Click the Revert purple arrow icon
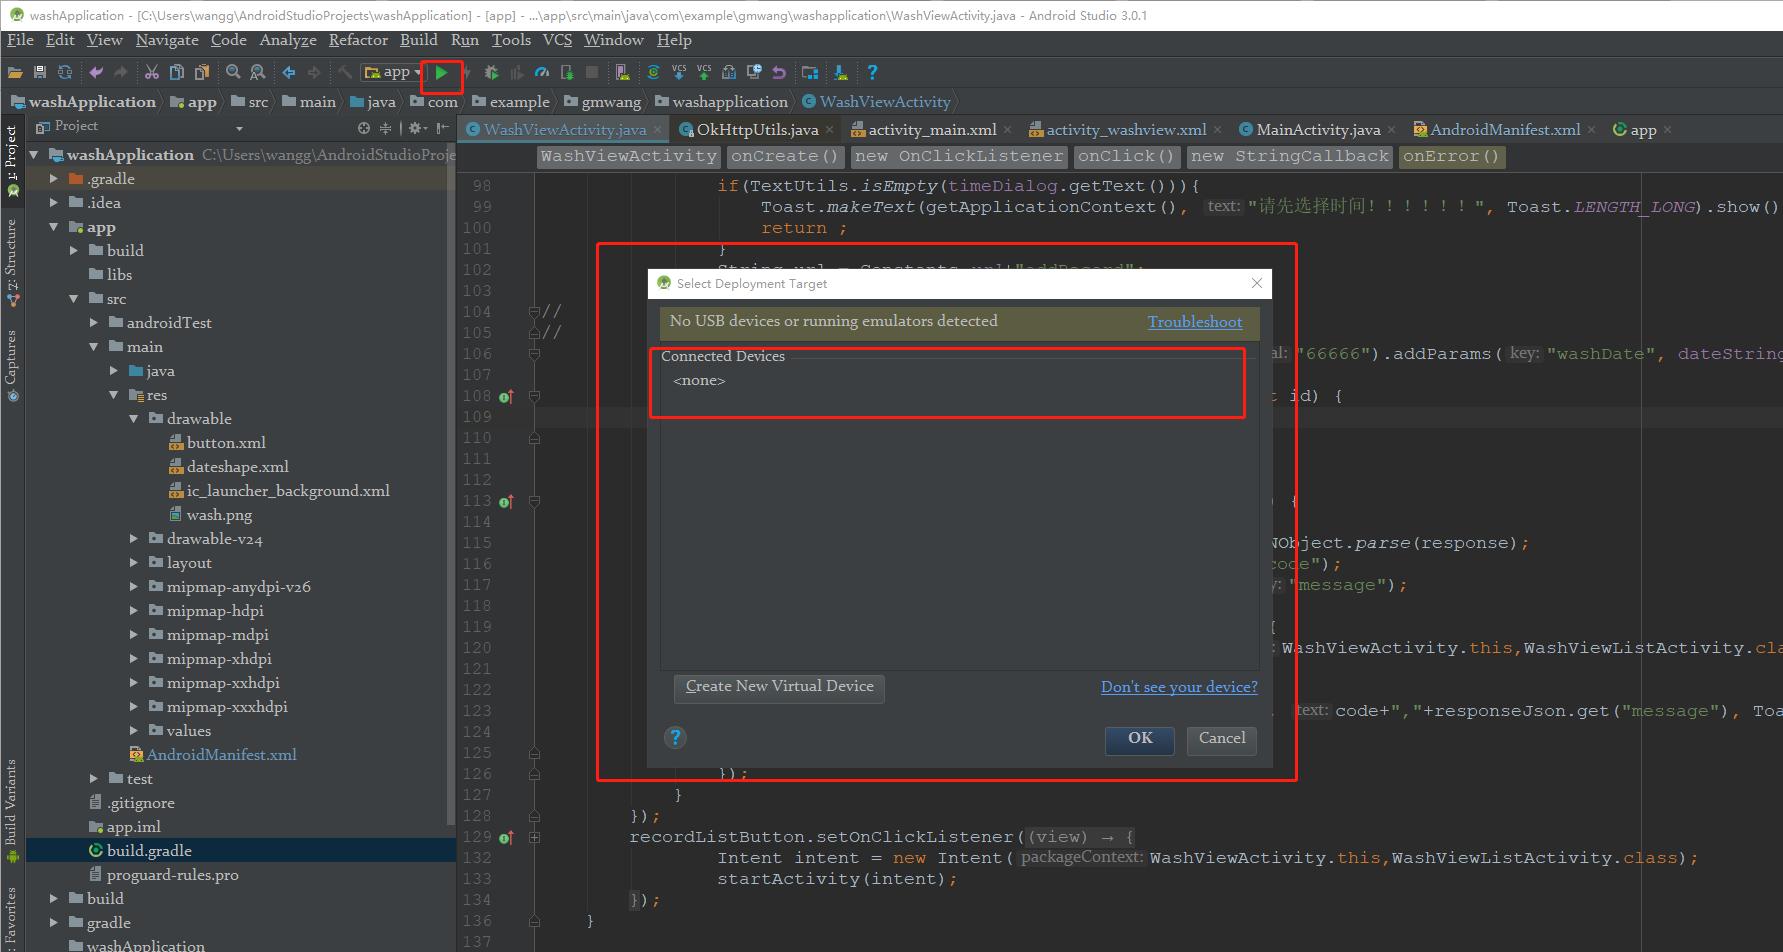 tap(779, 72)
